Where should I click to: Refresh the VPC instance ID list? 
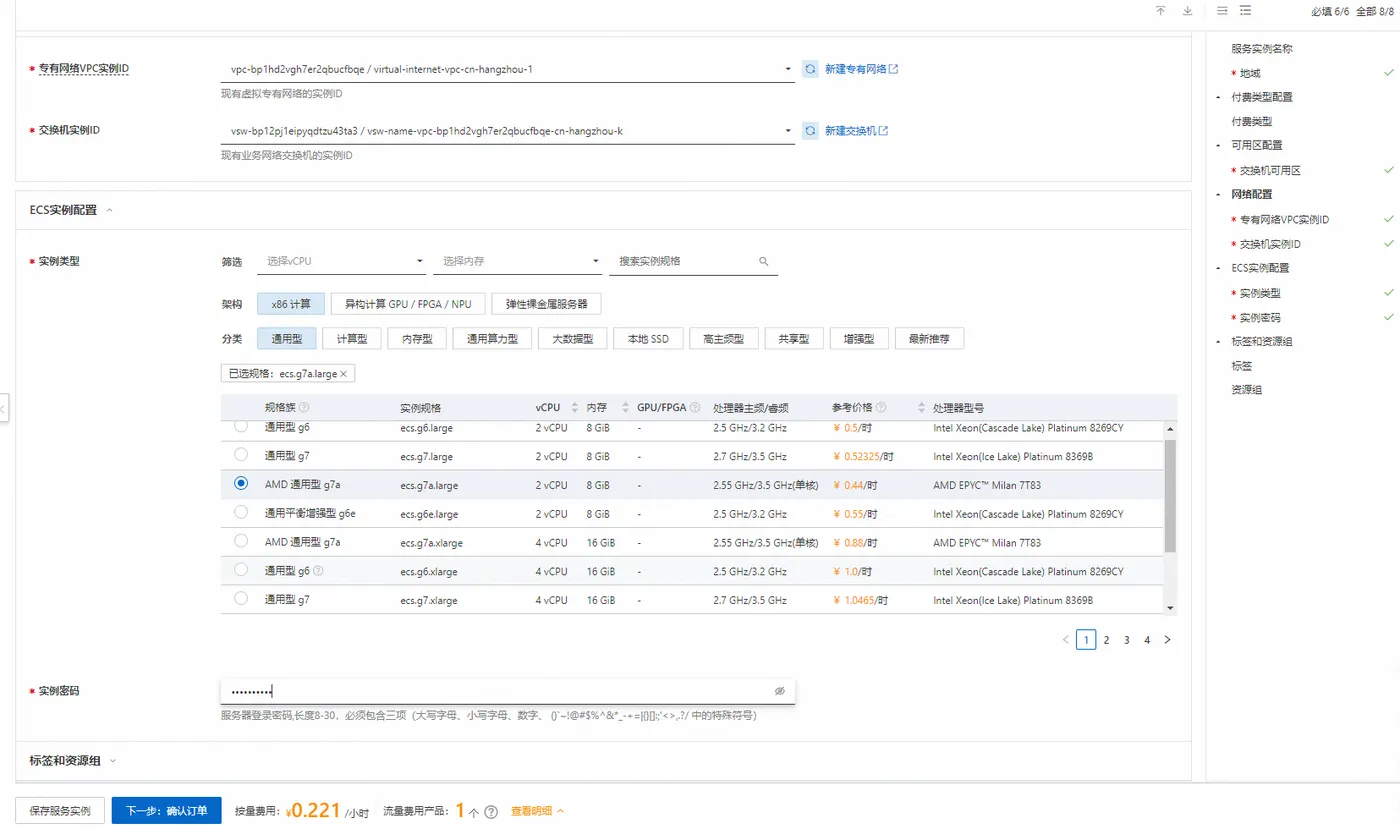click(811, 70)
